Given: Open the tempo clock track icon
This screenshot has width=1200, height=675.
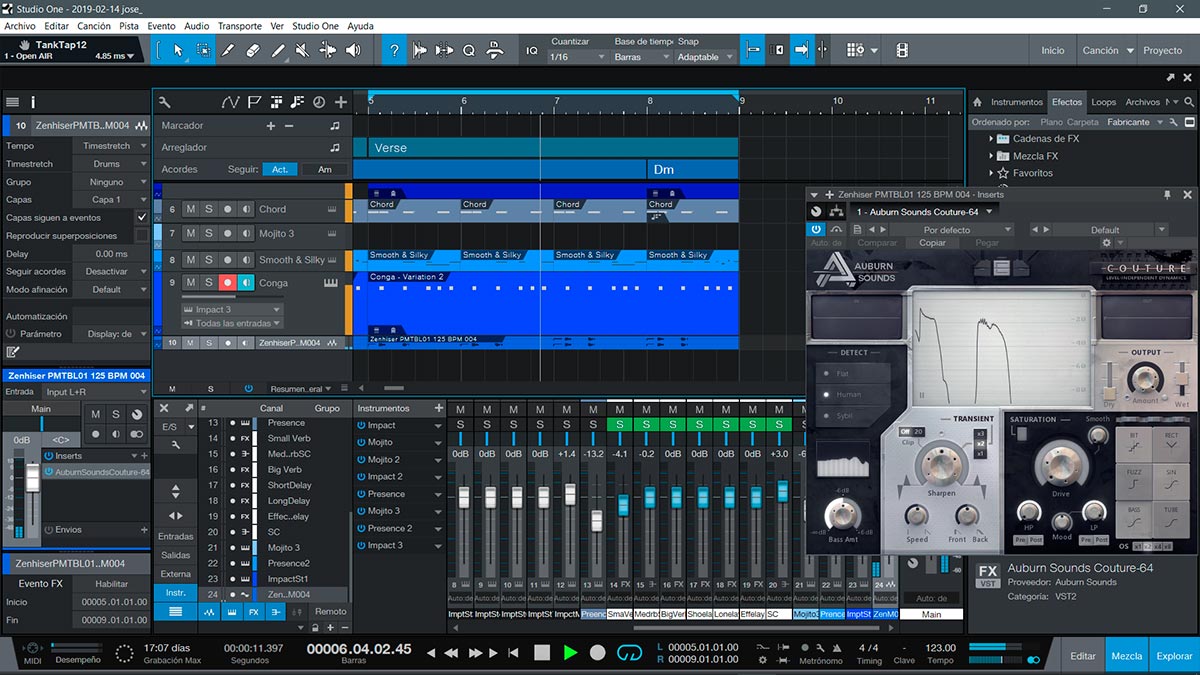Looking at the screenshot, I should pyautogui.click(x=319, y=102).
